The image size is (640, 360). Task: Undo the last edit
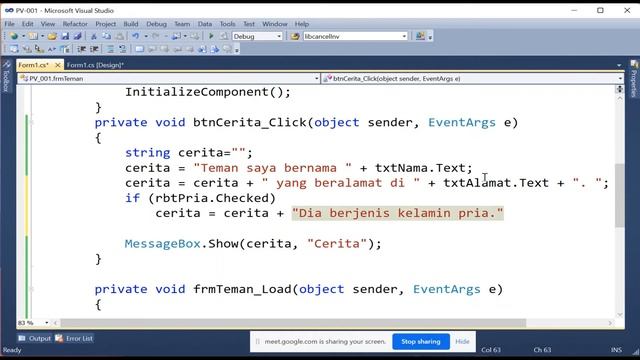pos(136,36)
